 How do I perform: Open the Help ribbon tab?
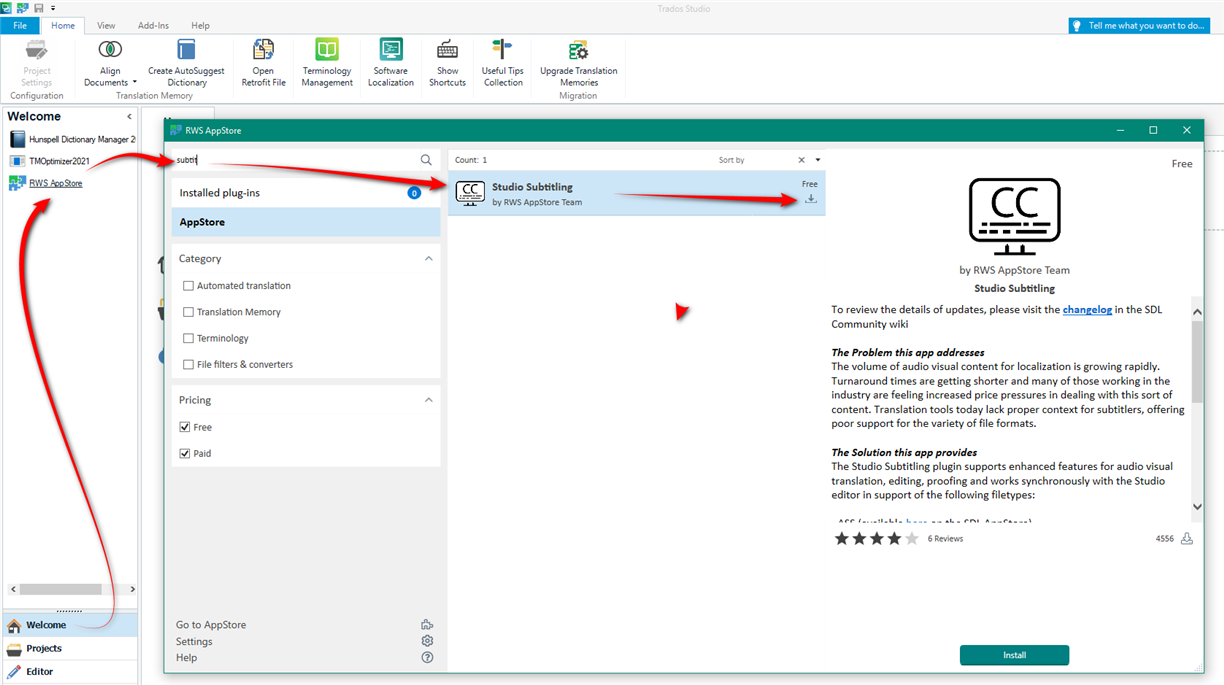click(200, 25)
